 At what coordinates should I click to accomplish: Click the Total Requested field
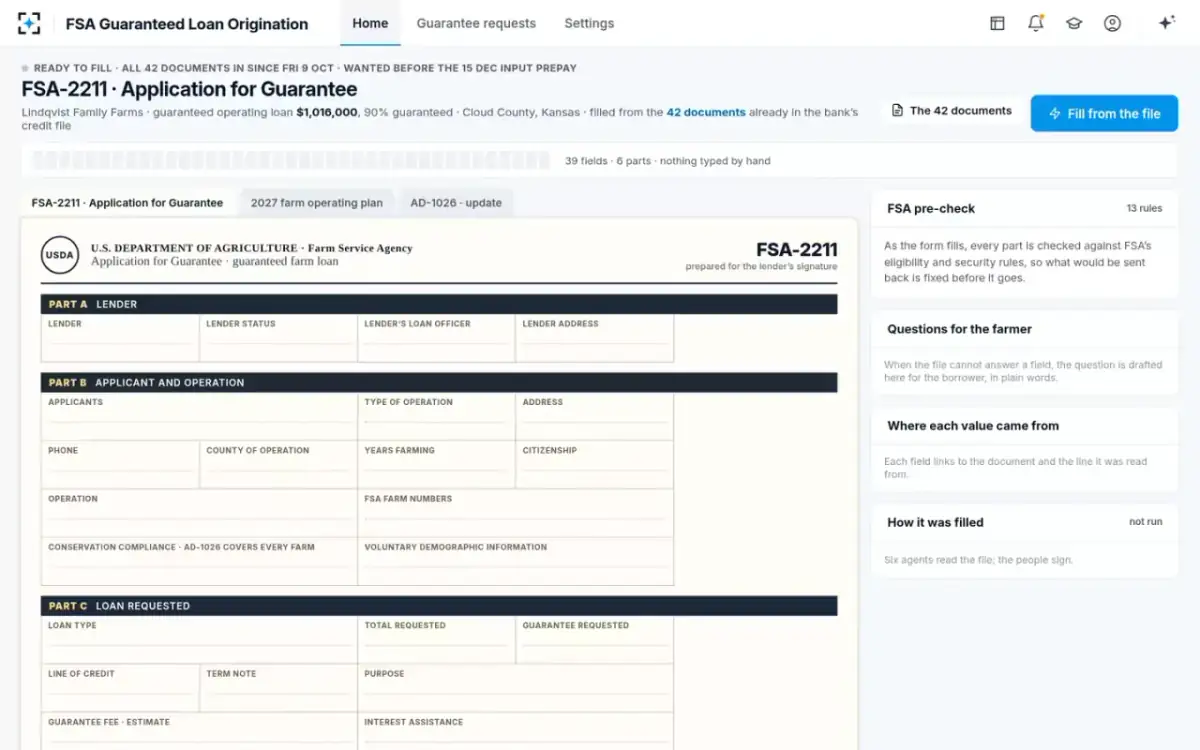point(436,640)
